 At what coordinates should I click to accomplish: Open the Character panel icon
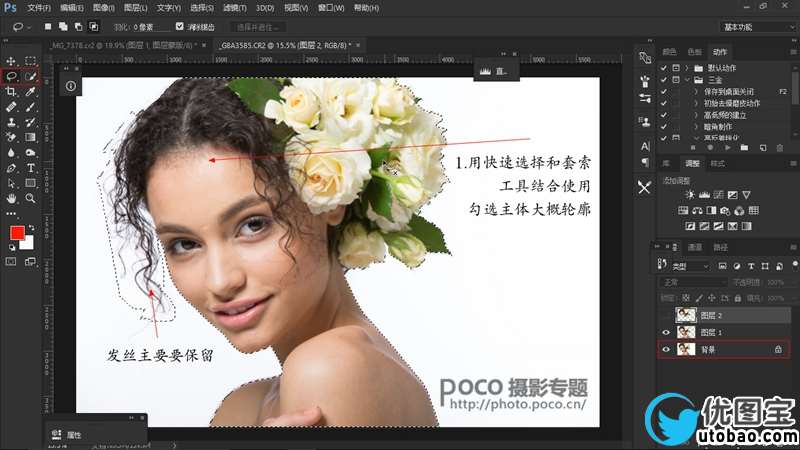[x=645, y=146]
